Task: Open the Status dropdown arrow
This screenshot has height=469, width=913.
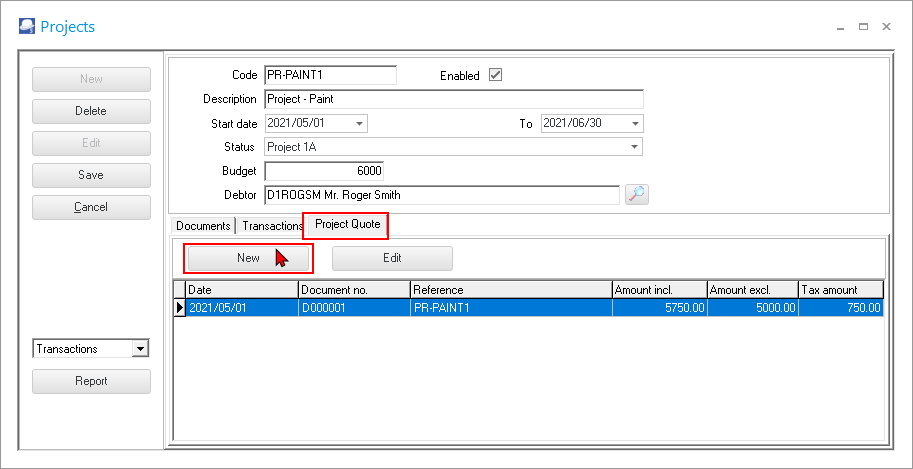Action: pos(635,147)
